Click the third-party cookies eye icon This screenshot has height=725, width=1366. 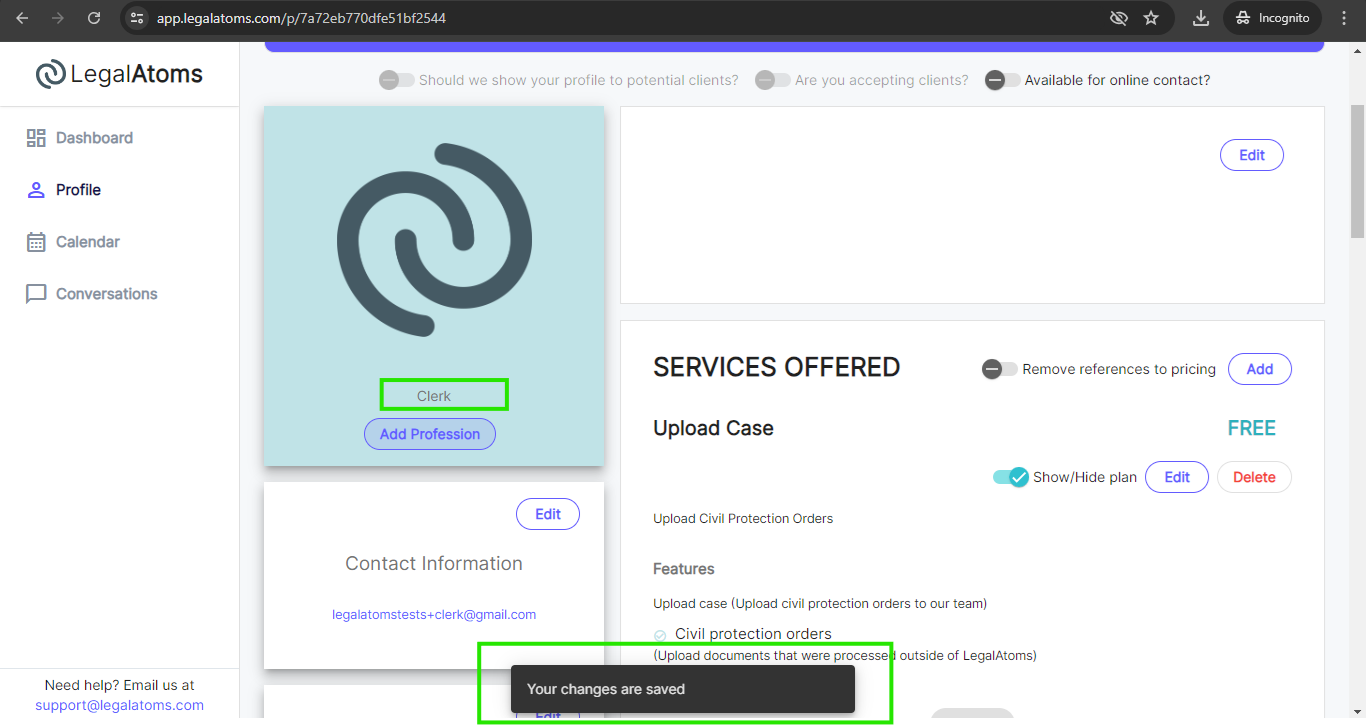pos(1119,18)
